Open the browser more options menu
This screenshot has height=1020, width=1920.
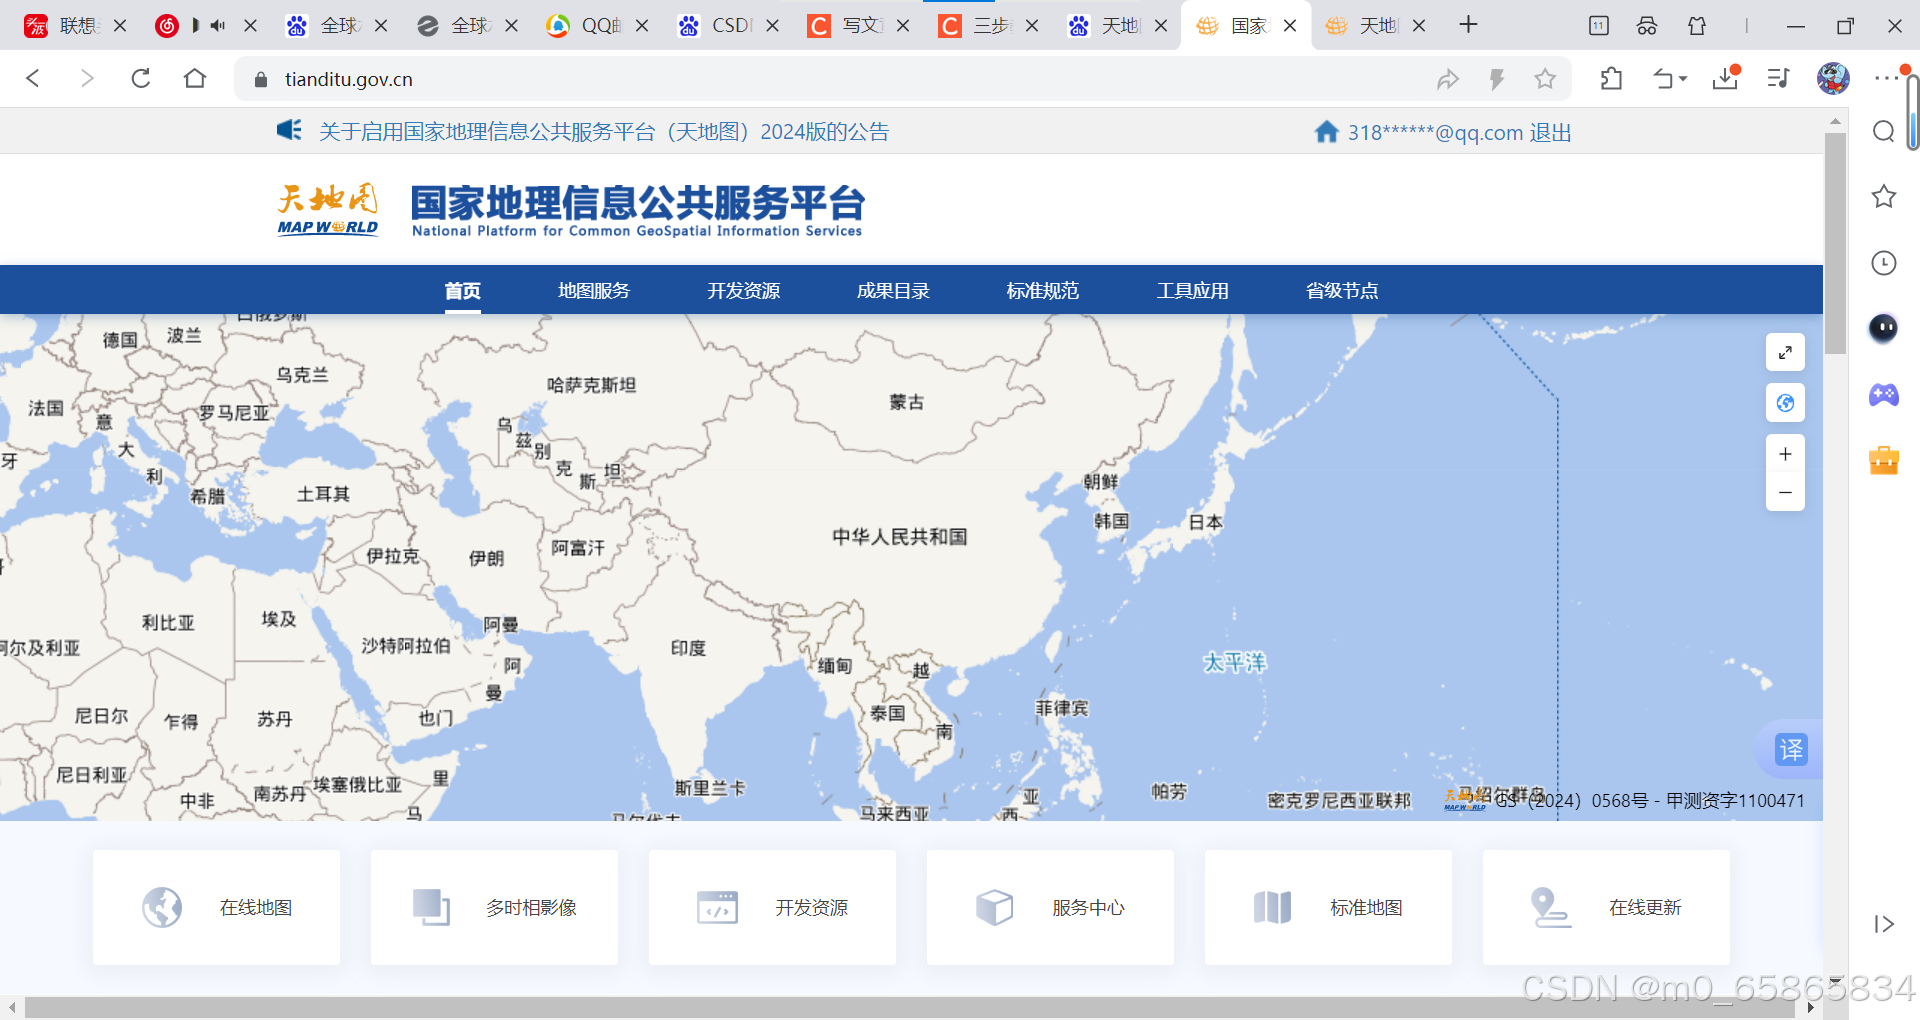pos(1886,78)
